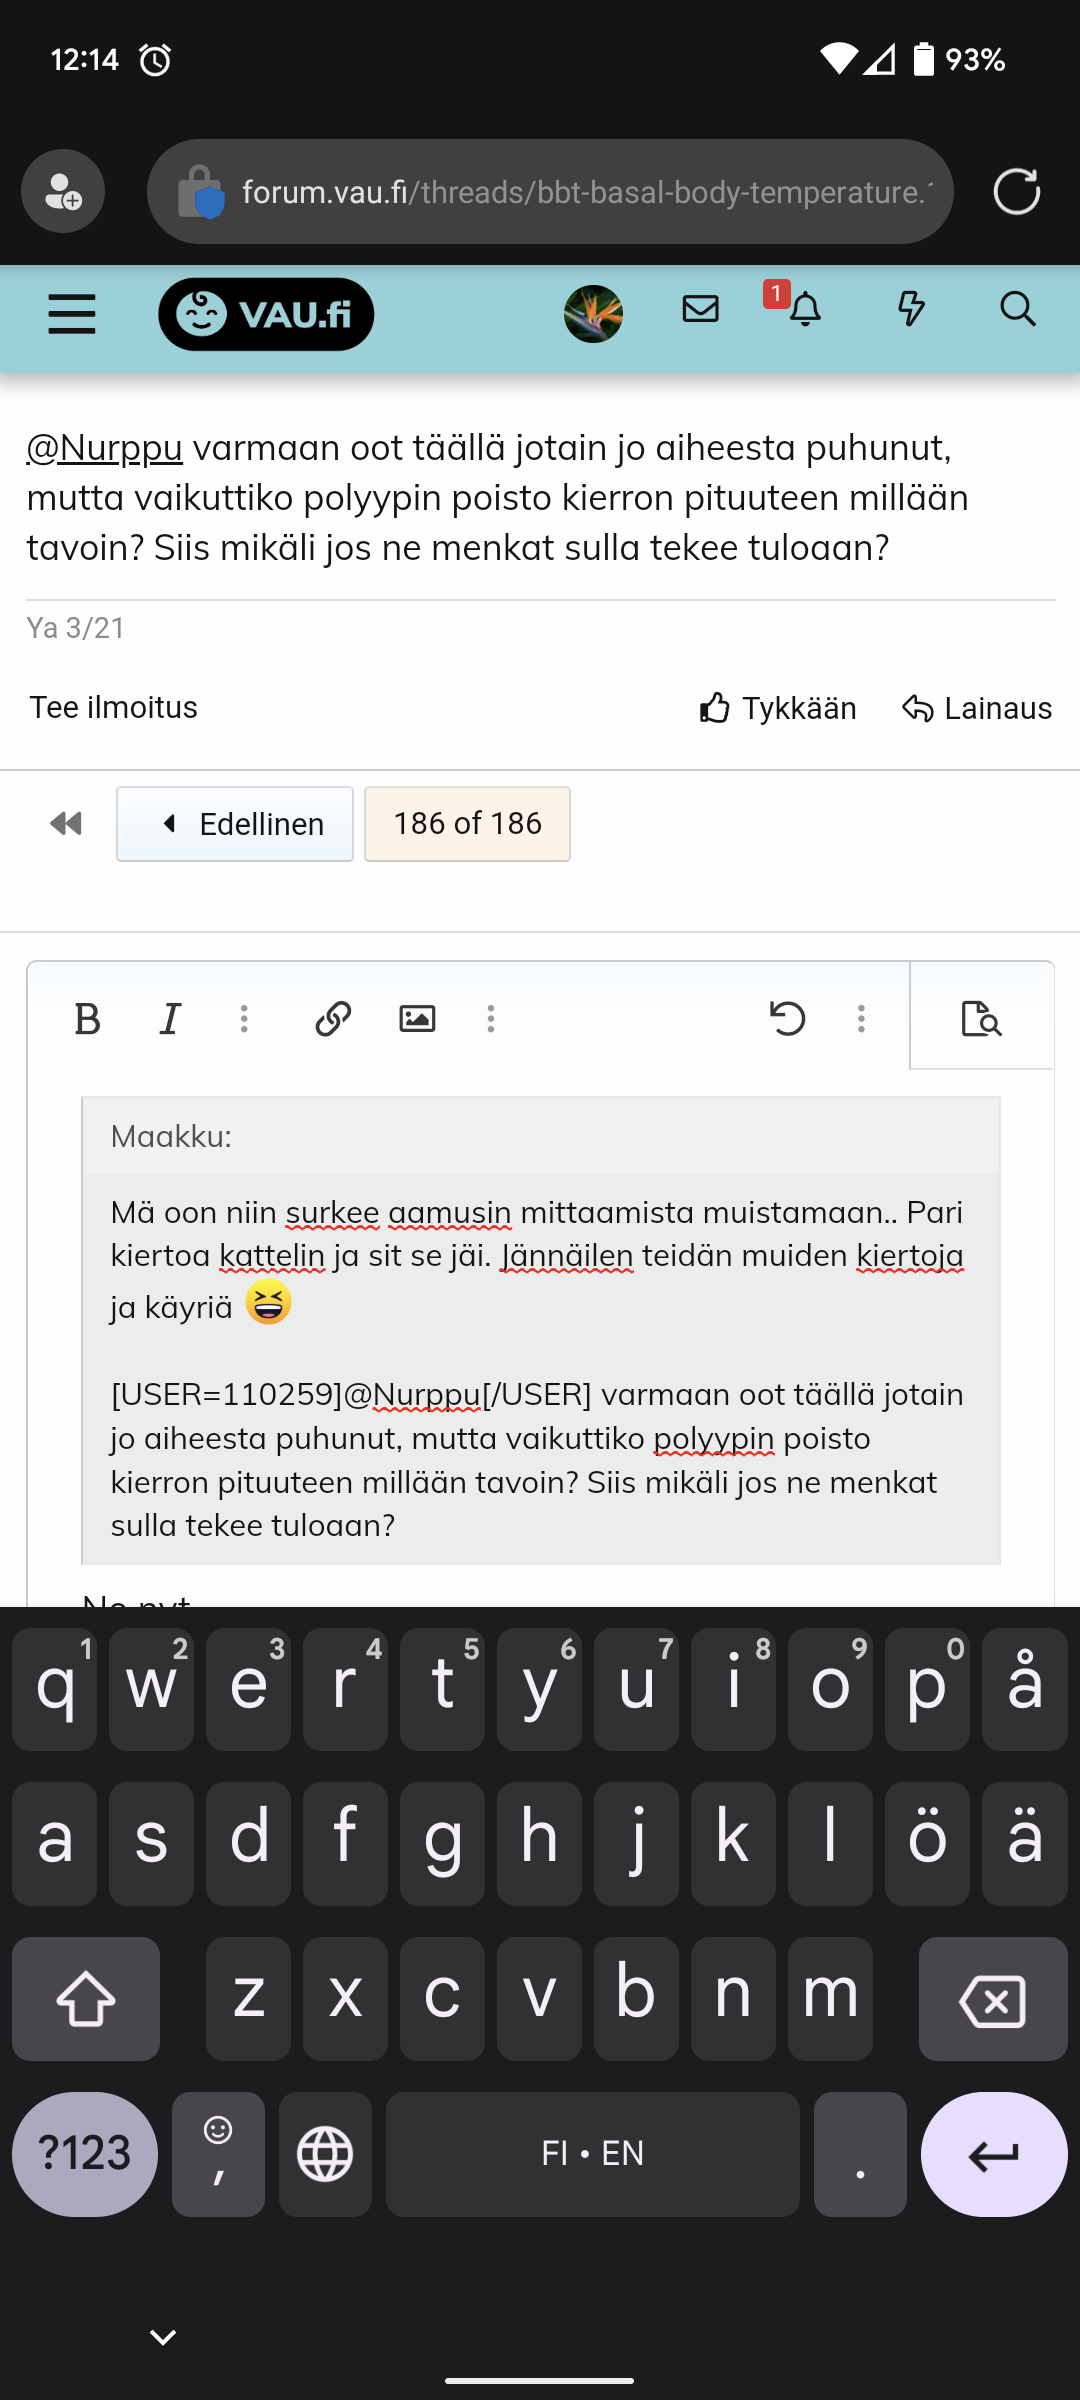1080x2400 pixels.
Task: Toggle italic text formatting
Action: pos(170,1019)
